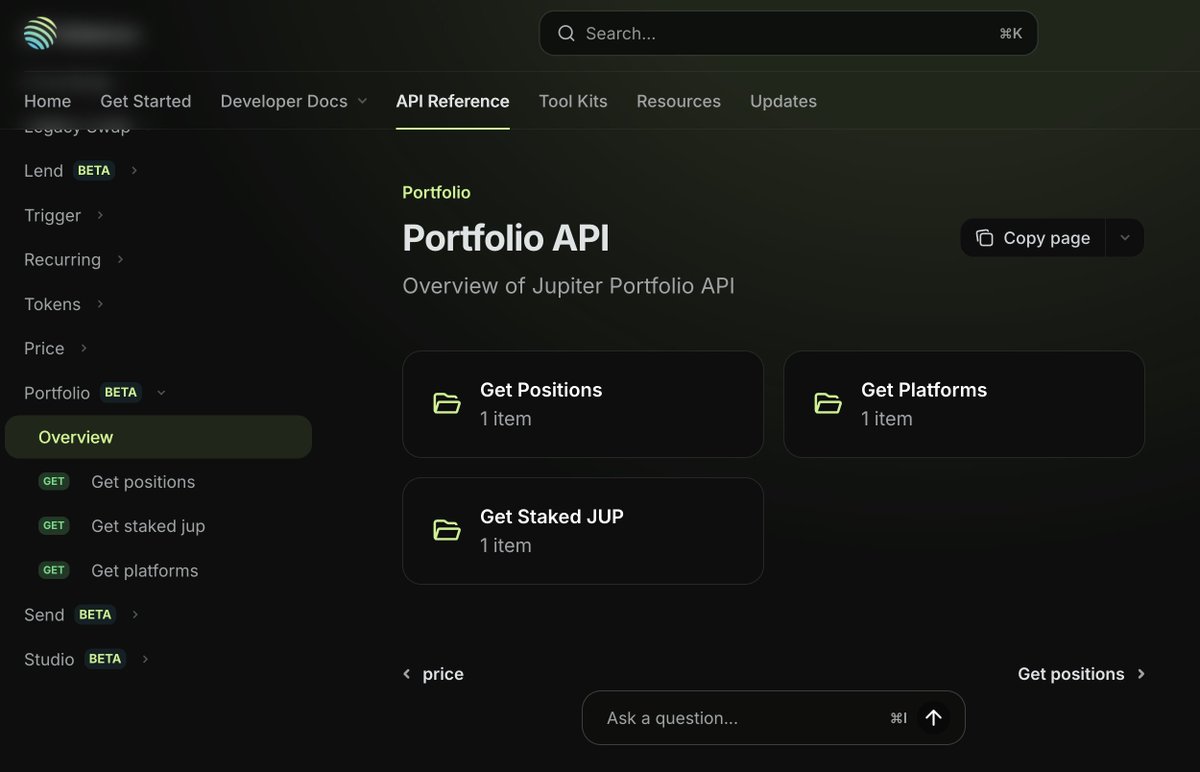The height and width of the screenshot is (772, 1200).
Task: Open the Copy page dropdown arrow
Action: pos(1125,238)
